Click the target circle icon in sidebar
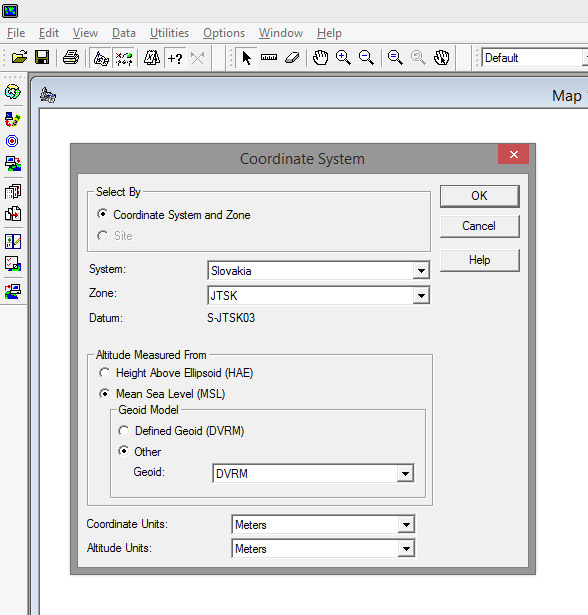The width and height of the screenshot is (588, 615). tap(12, 141)
